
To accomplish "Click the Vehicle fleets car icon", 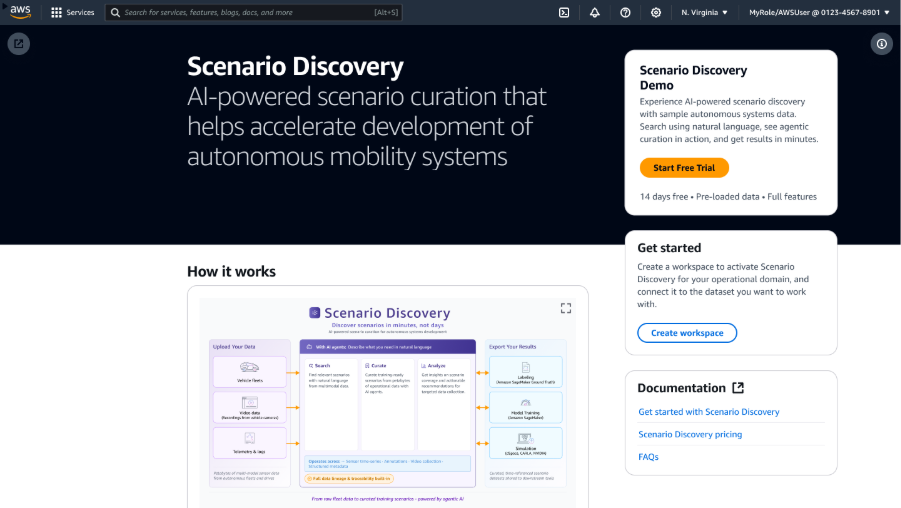I will click(249, 367).
